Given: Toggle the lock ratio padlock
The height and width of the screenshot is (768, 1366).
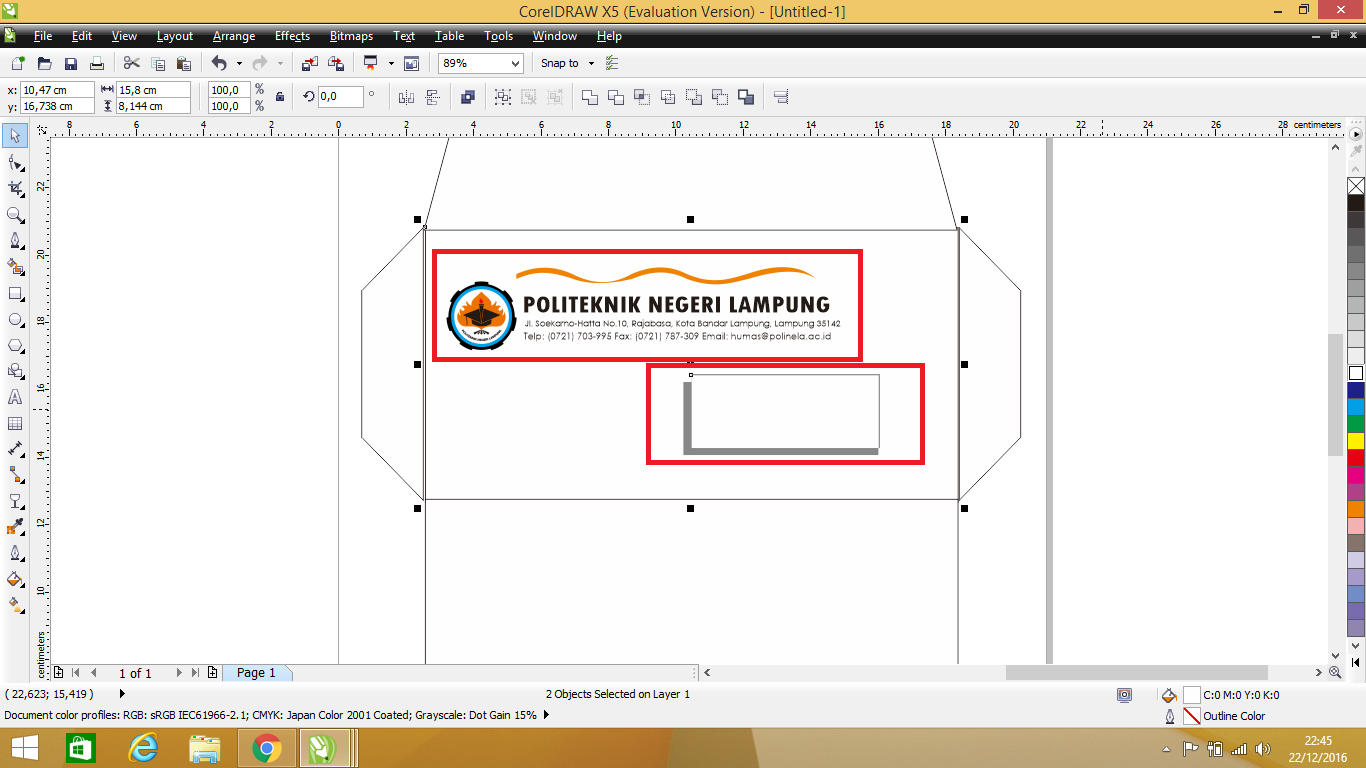Looking at the screenshot, I should 279,97.
